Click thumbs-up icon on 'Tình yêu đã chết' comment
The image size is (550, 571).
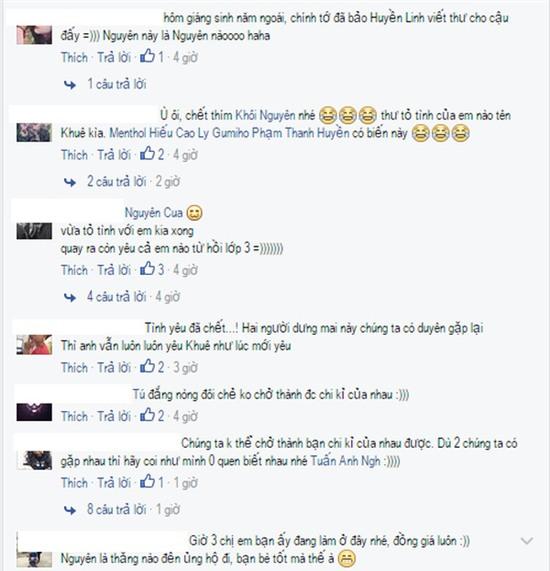coord(148,366)
